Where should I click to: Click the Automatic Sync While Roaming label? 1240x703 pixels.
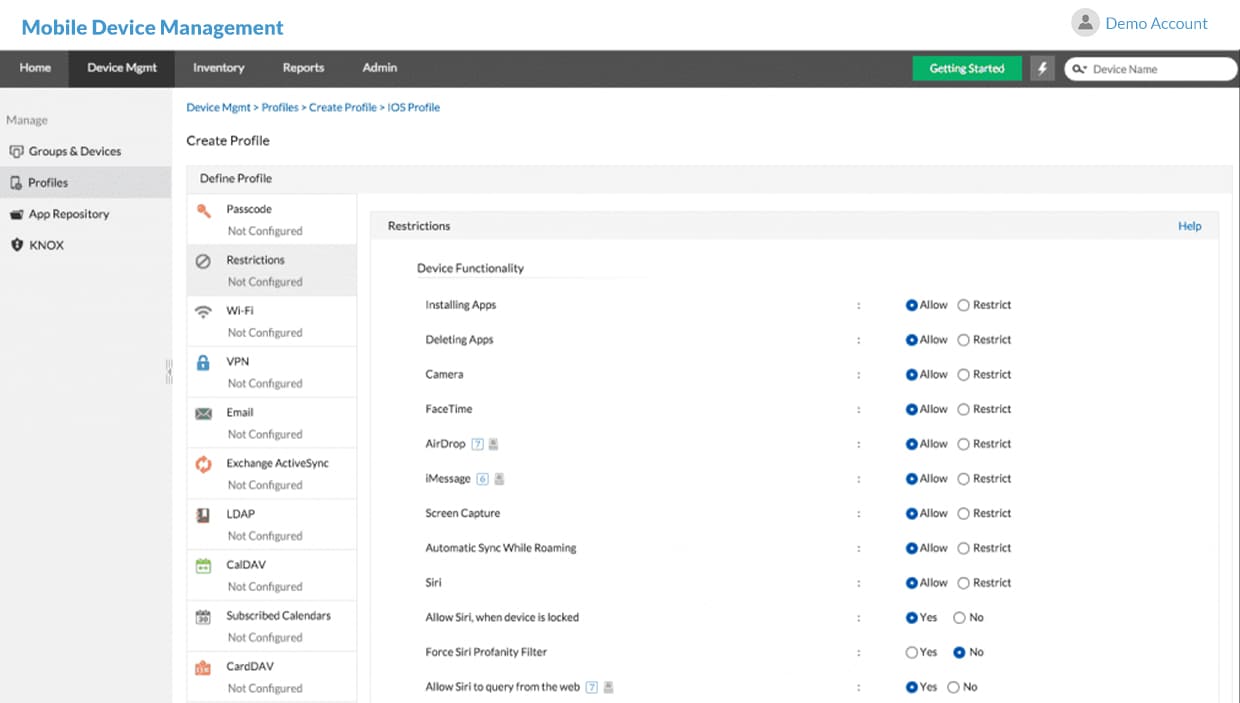(501, 548)
